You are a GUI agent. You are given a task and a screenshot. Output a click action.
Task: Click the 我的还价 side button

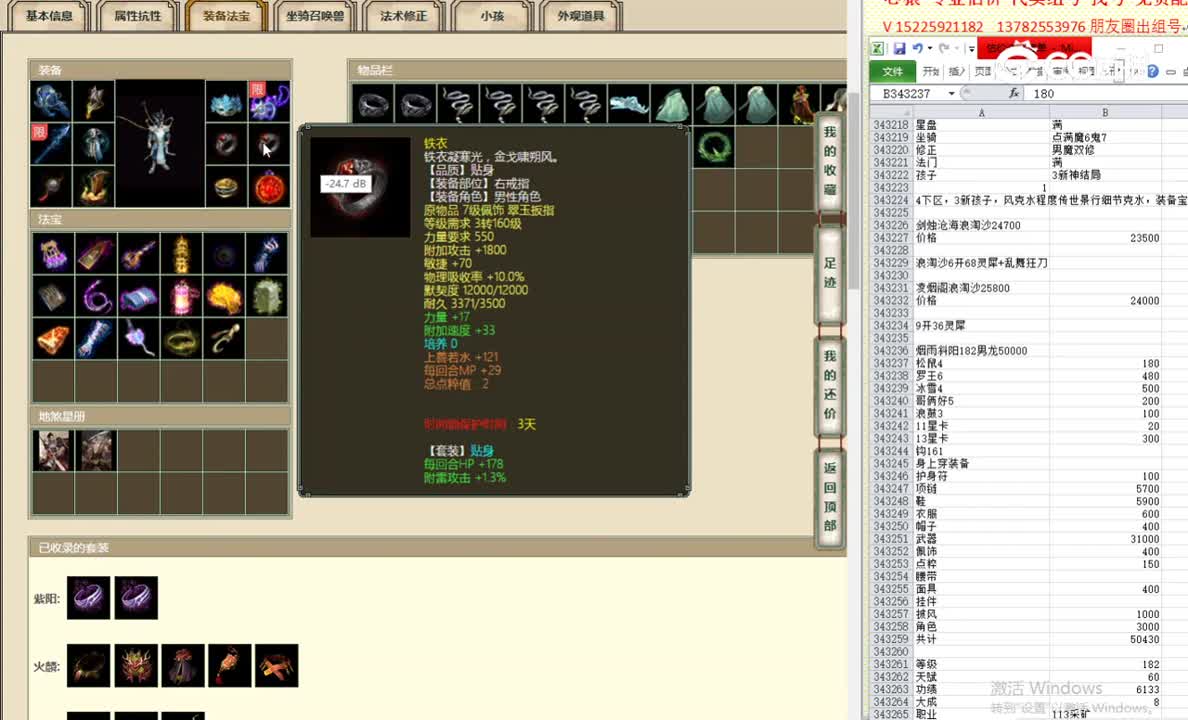point(830,385)
